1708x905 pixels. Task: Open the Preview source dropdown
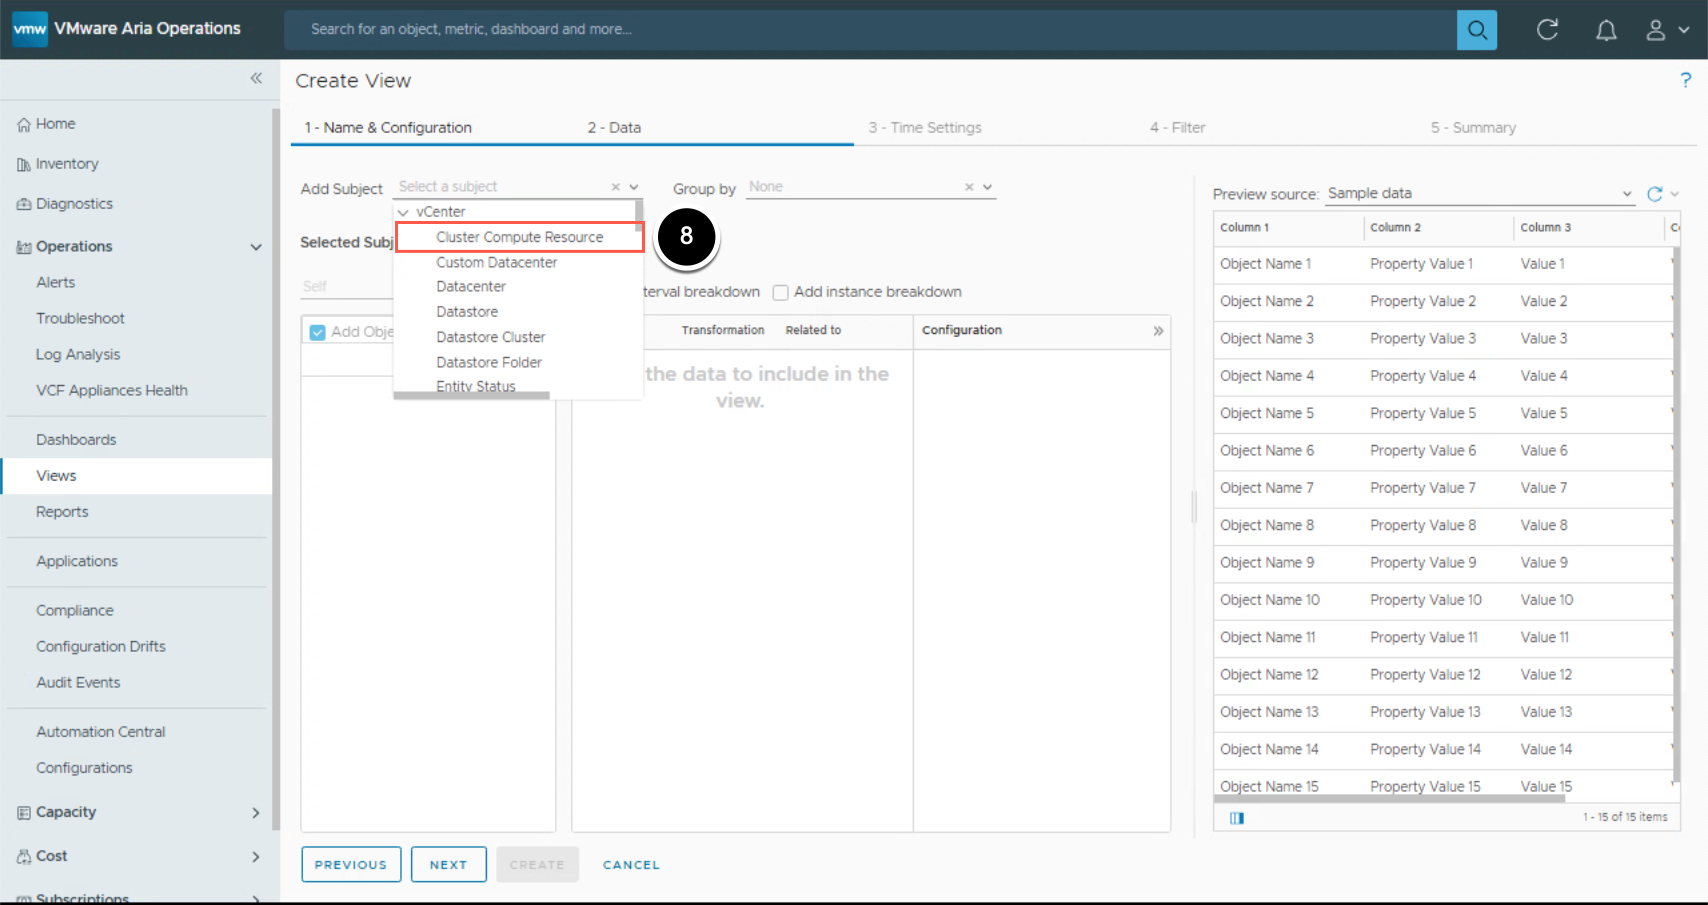(x=1627, y=194)
